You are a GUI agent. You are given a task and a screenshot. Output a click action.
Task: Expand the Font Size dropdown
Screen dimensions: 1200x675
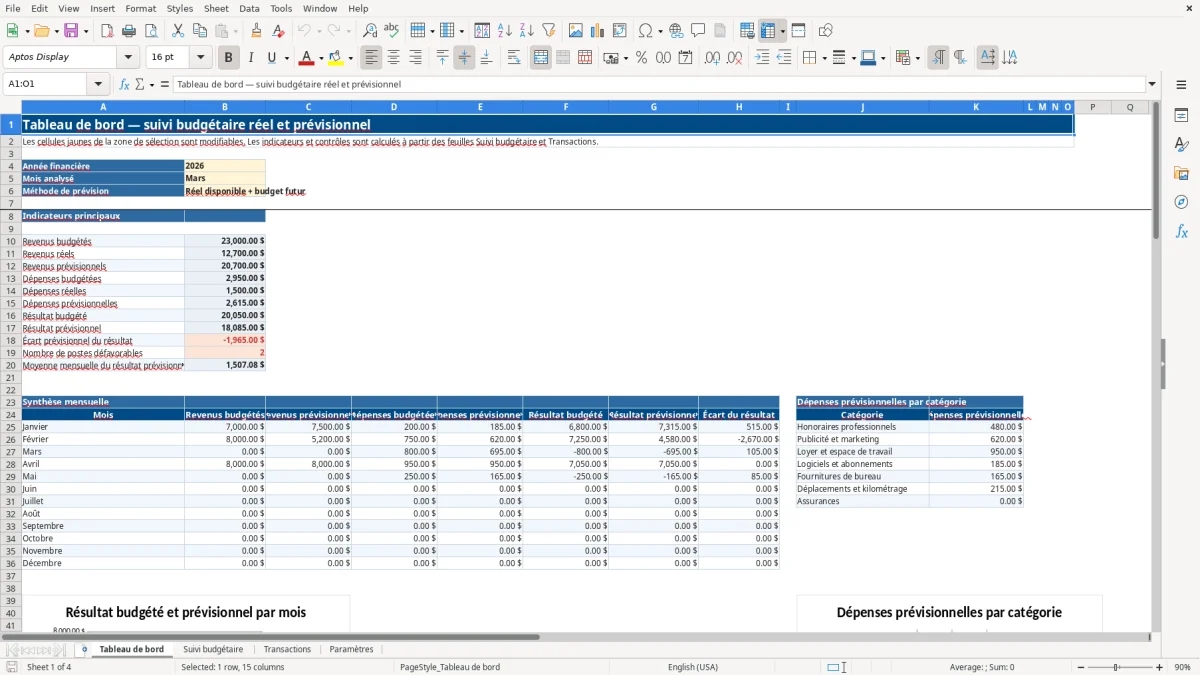coord(200,58)
